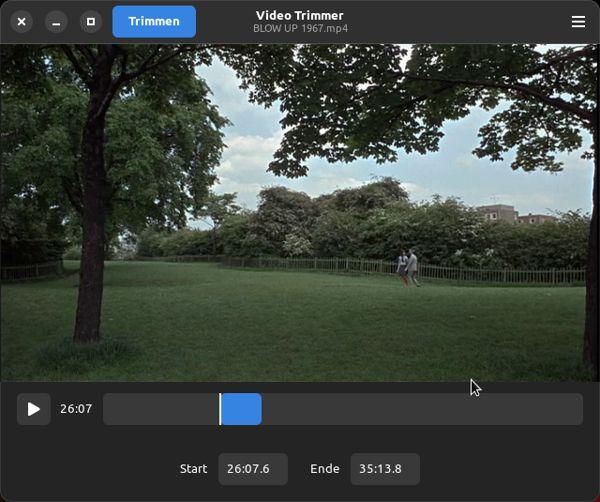Minimize the Video Trimmer window
The height and width of the screenshot is (502, 600).
(56, 22)
